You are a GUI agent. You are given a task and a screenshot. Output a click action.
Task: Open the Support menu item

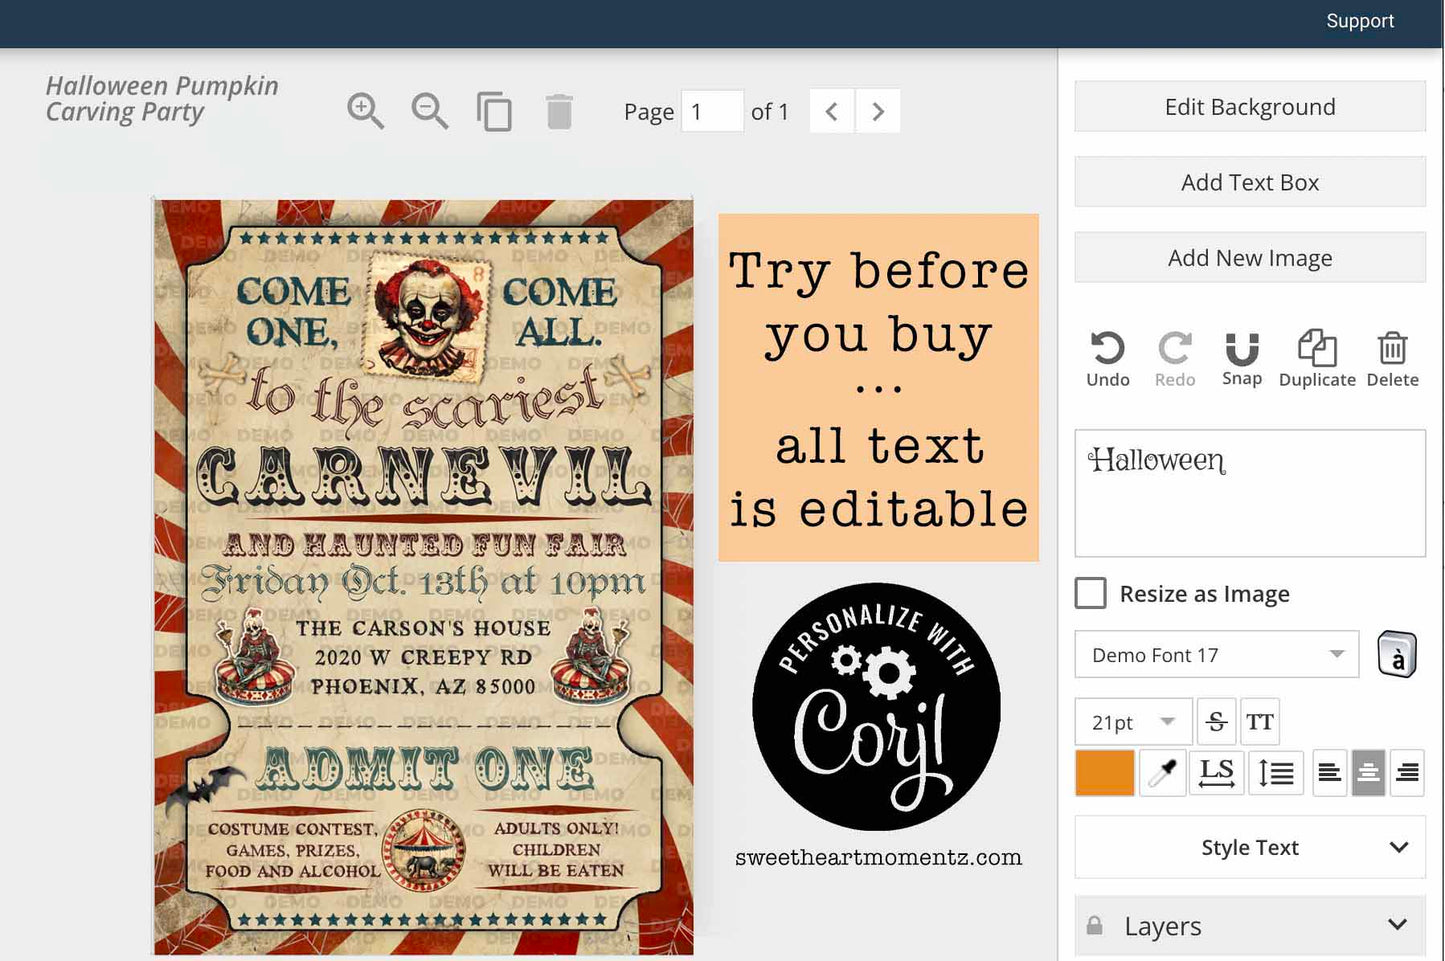tap(1359, 21)
